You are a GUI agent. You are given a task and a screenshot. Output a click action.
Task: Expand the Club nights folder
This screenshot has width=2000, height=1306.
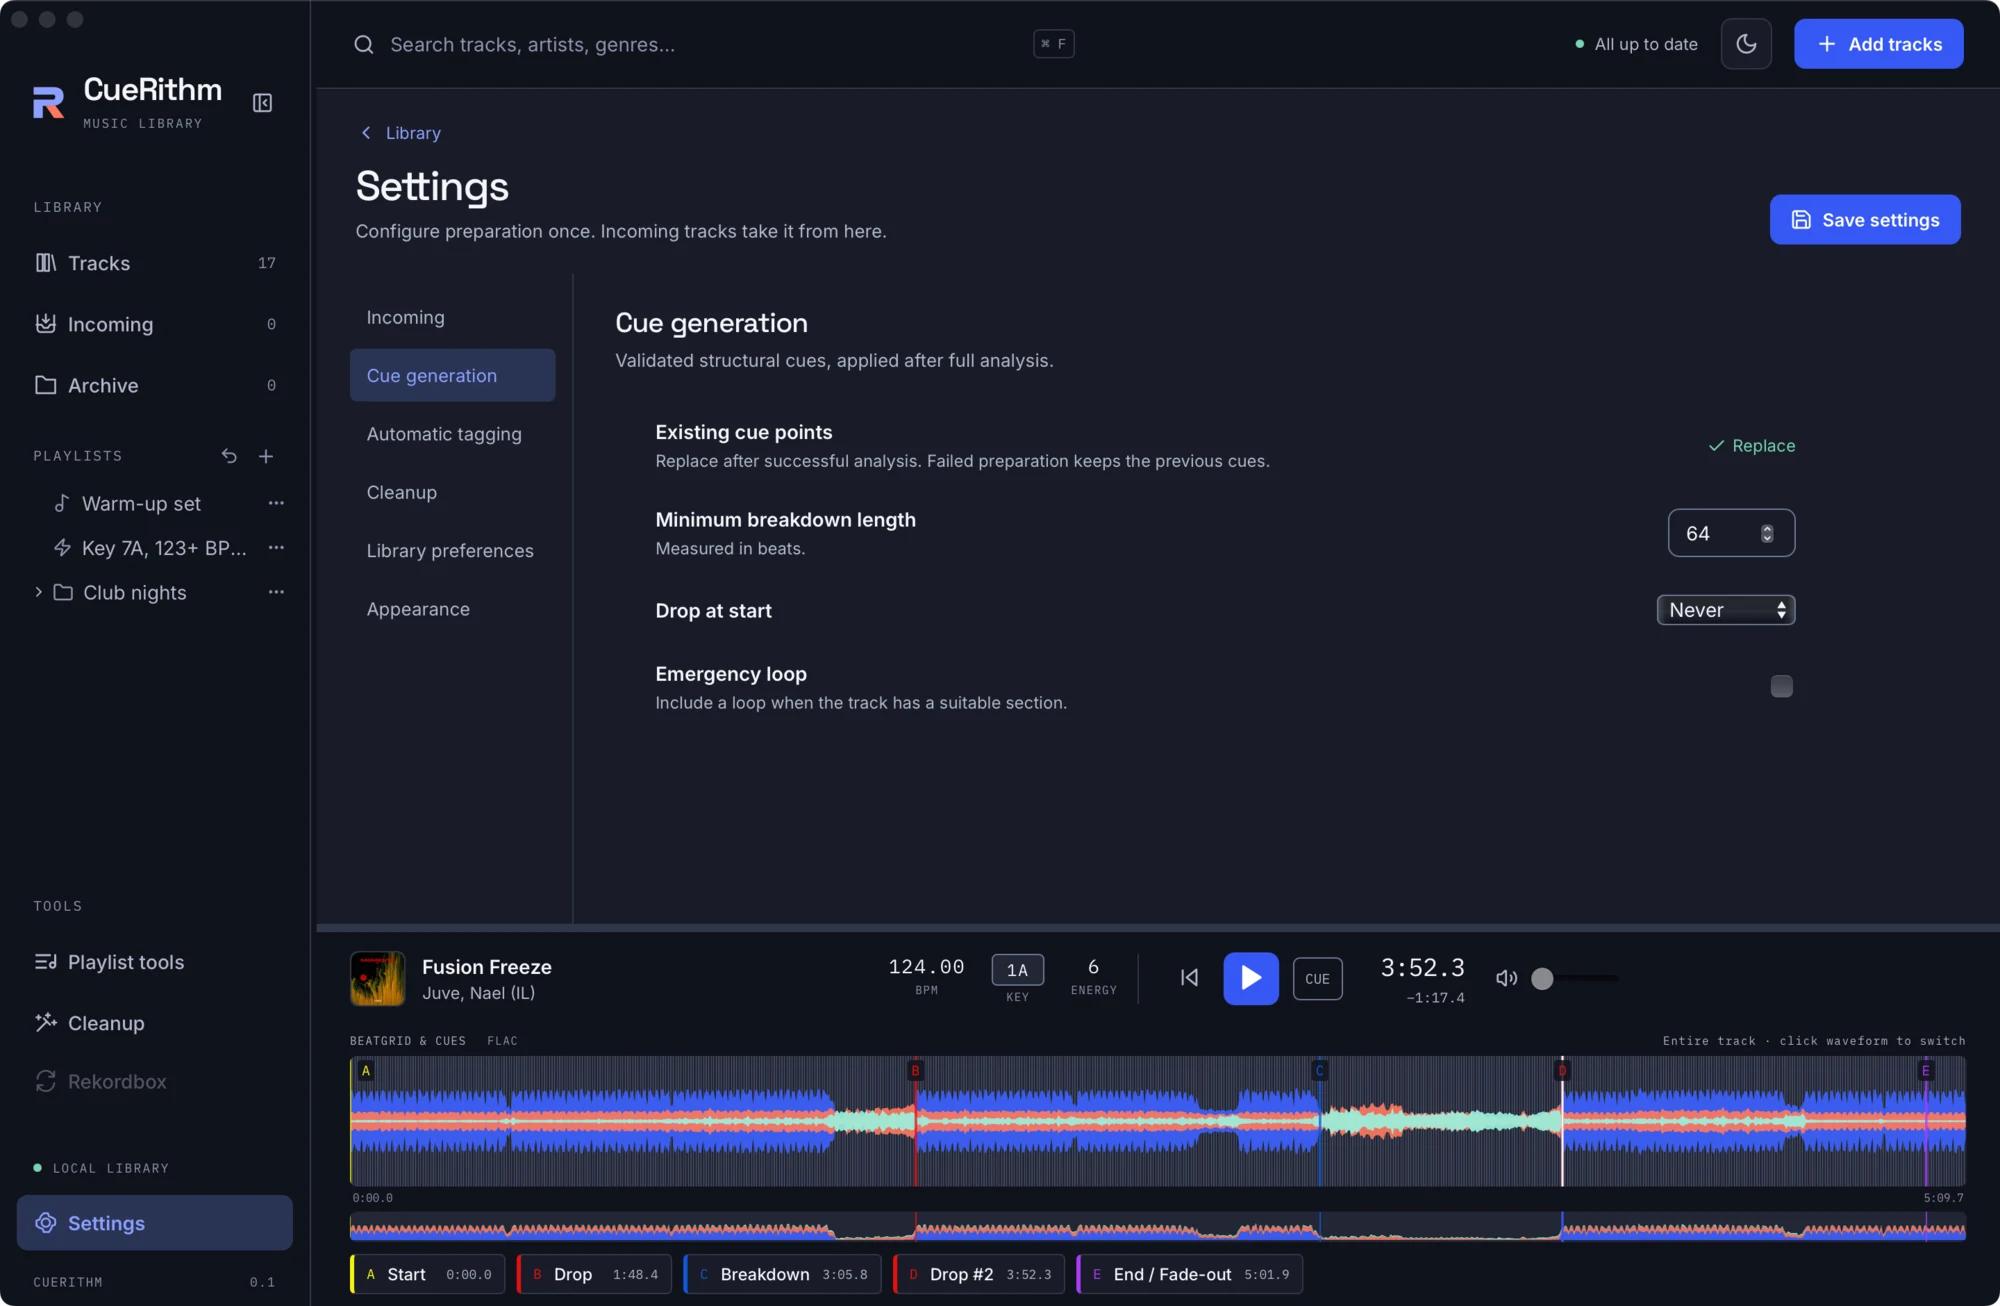38,592
